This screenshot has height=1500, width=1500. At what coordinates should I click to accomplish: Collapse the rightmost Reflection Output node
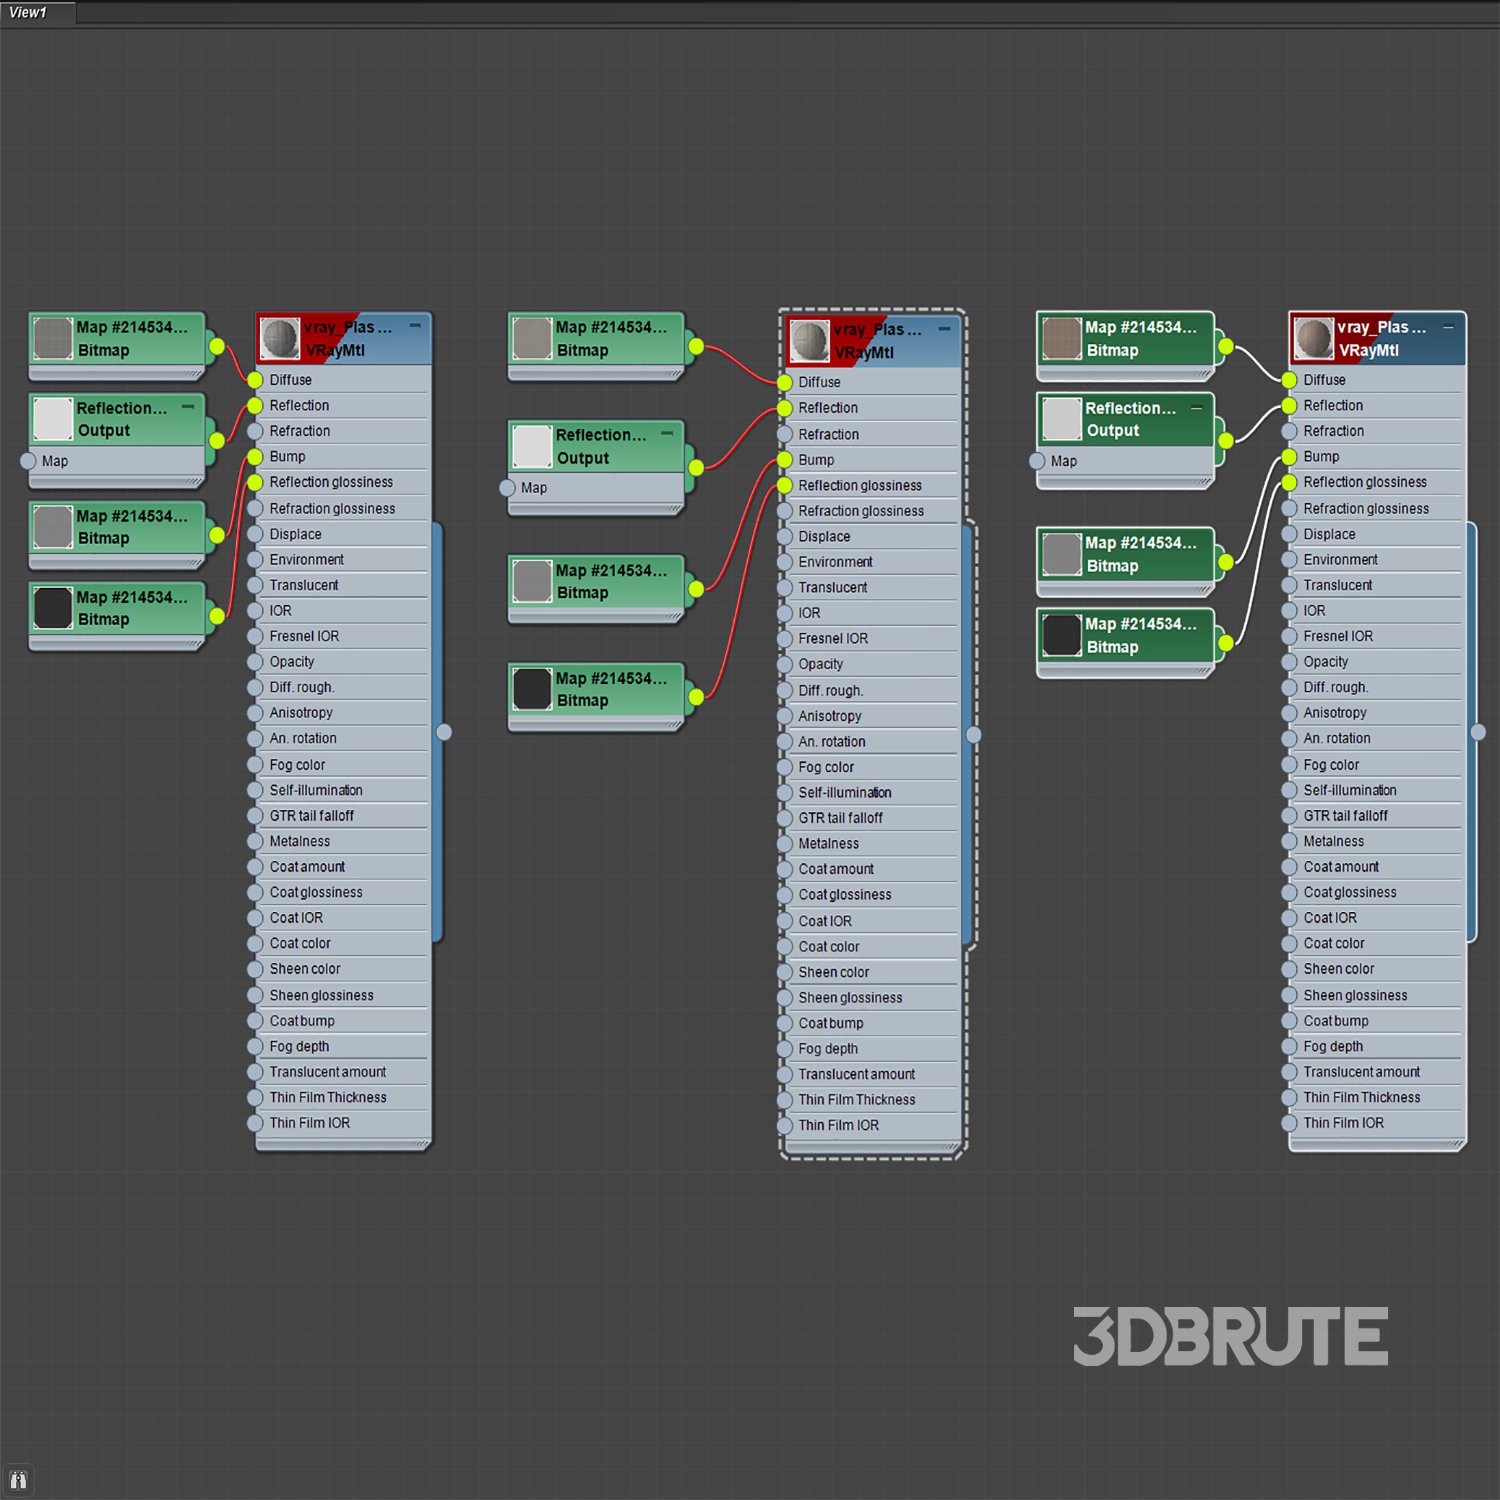pyautogui.click(x=1196, y=408)
